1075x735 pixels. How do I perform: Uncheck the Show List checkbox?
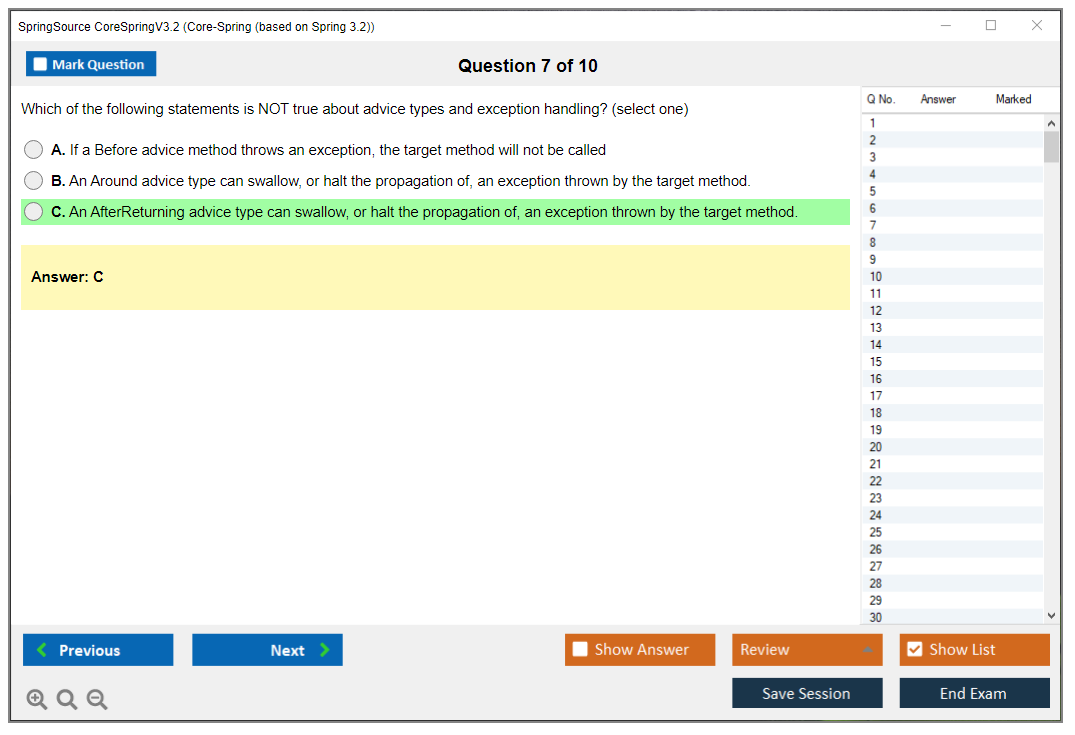(x=914, y=650)
